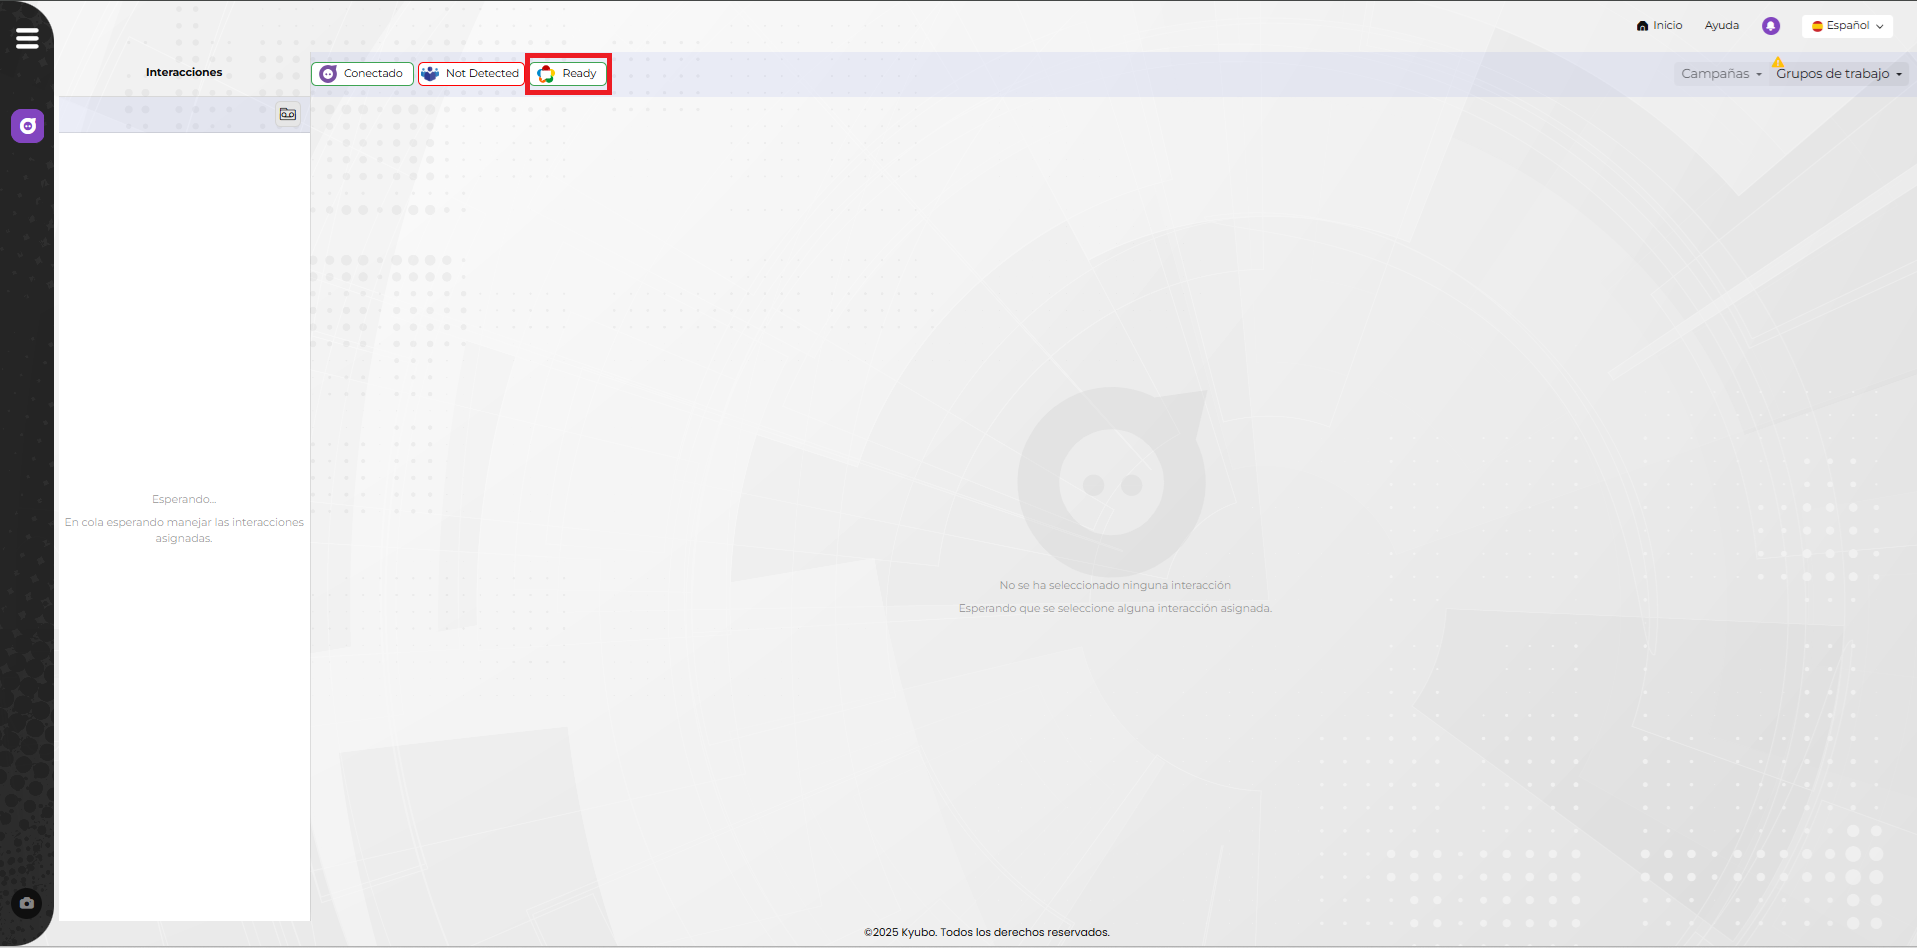The image size is (1917, 948).
Task: Click the 'Esperando...' text in the interactions list
Action: [x=184, y=499]
